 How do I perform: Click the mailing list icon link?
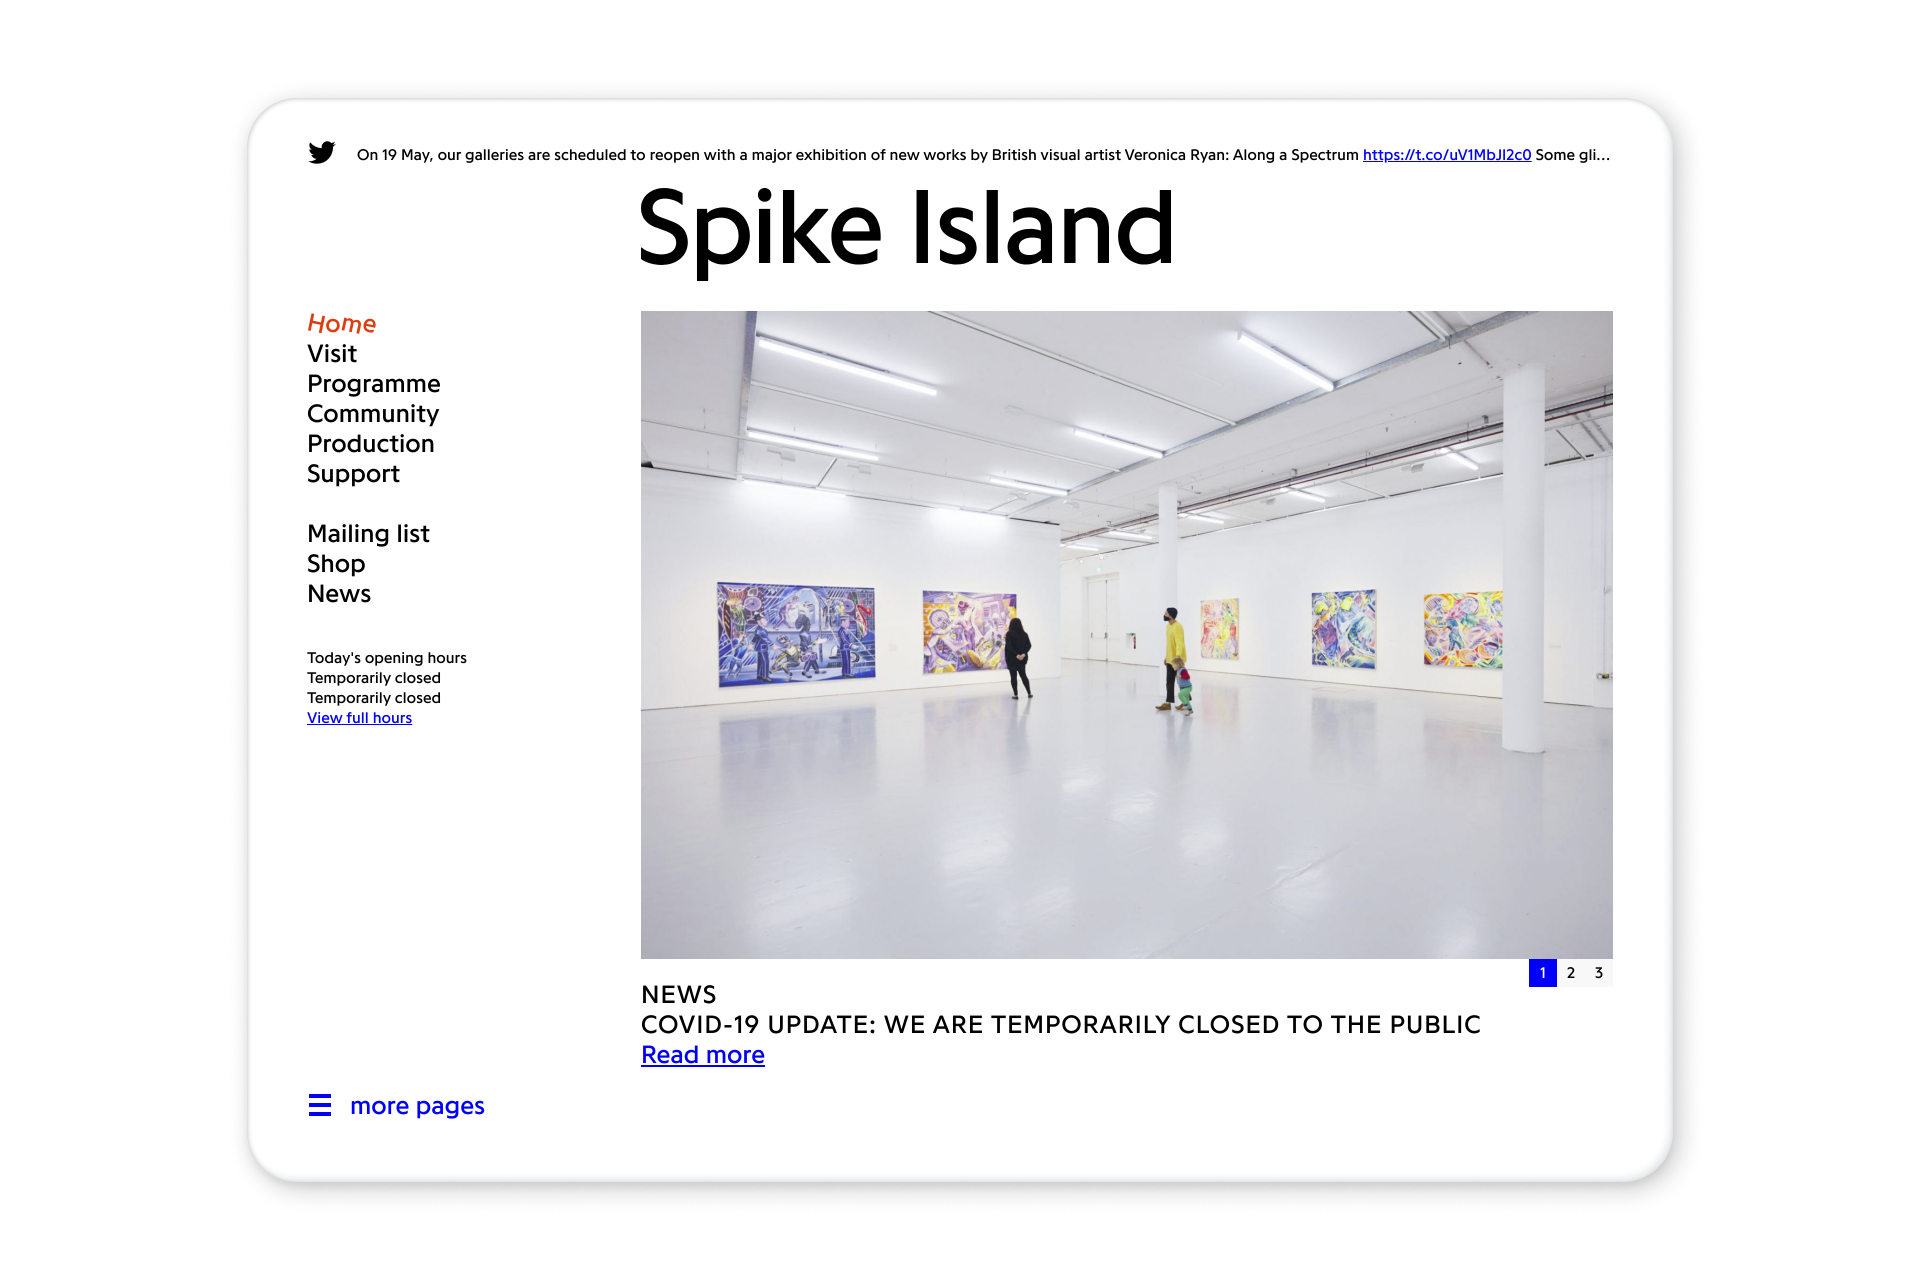pos(370,533)
